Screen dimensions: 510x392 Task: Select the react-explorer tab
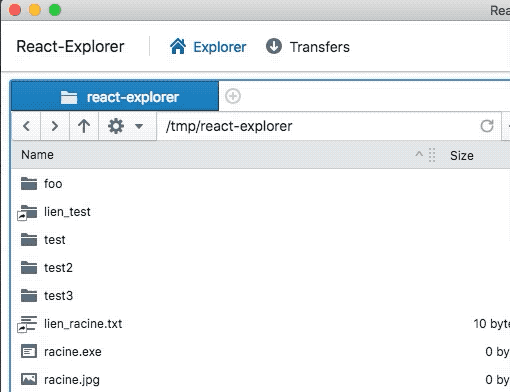point(115,97)
